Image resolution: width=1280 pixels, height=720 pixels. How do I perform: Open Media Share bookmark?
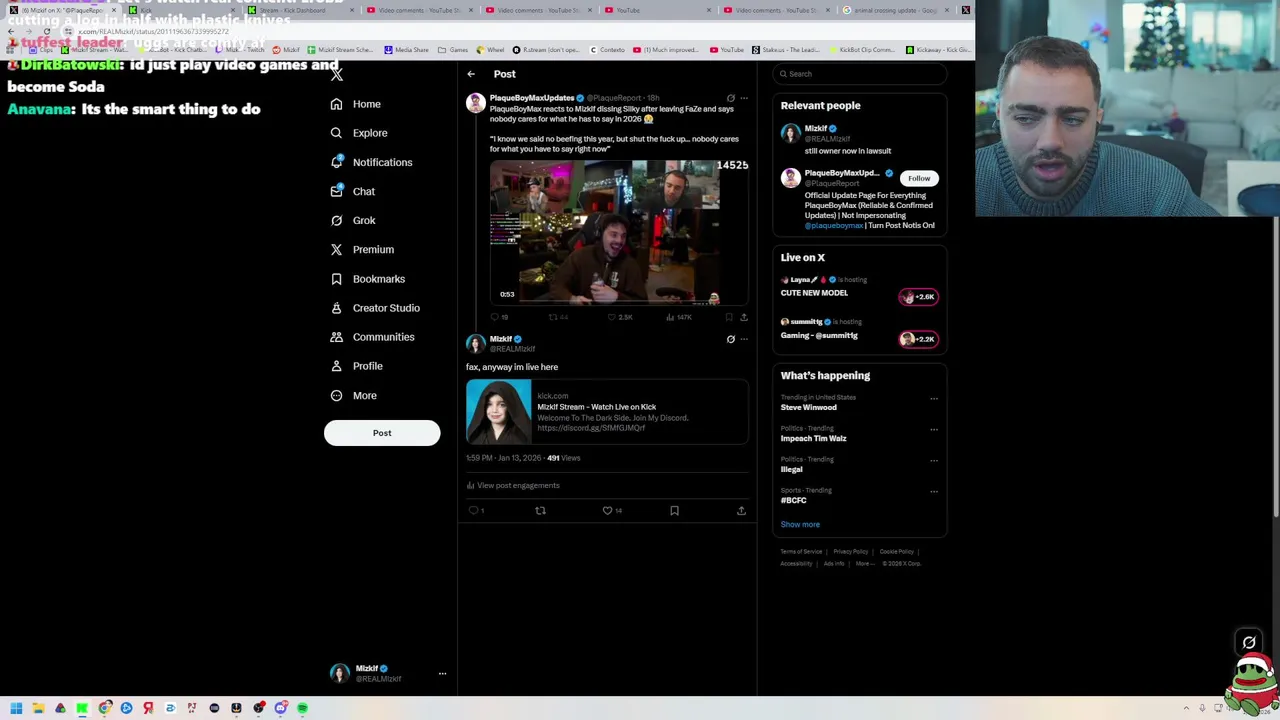405,49
